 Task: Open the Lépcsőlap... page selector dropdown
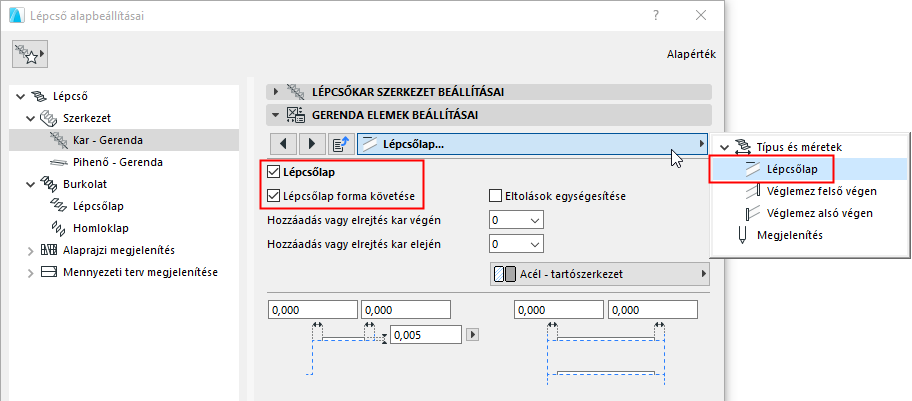(532, 144)
